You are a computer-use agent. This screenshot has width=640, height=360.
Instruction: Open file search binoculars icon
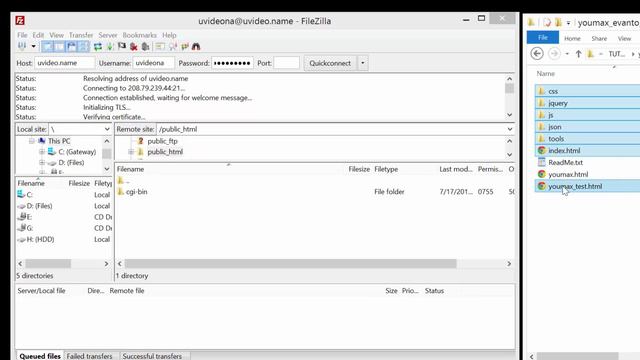pos(196,47)
